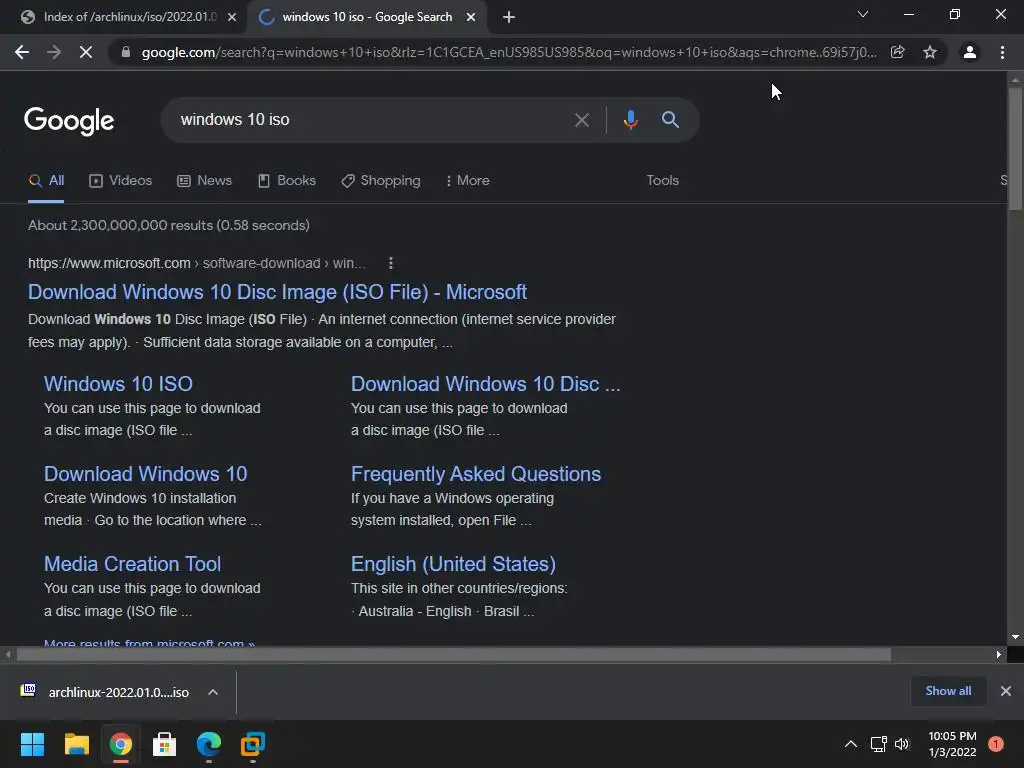
Task: Open the Download Windows 10 Disc ... sitelink
Action: pyautogui.click(x=485, y=384)
